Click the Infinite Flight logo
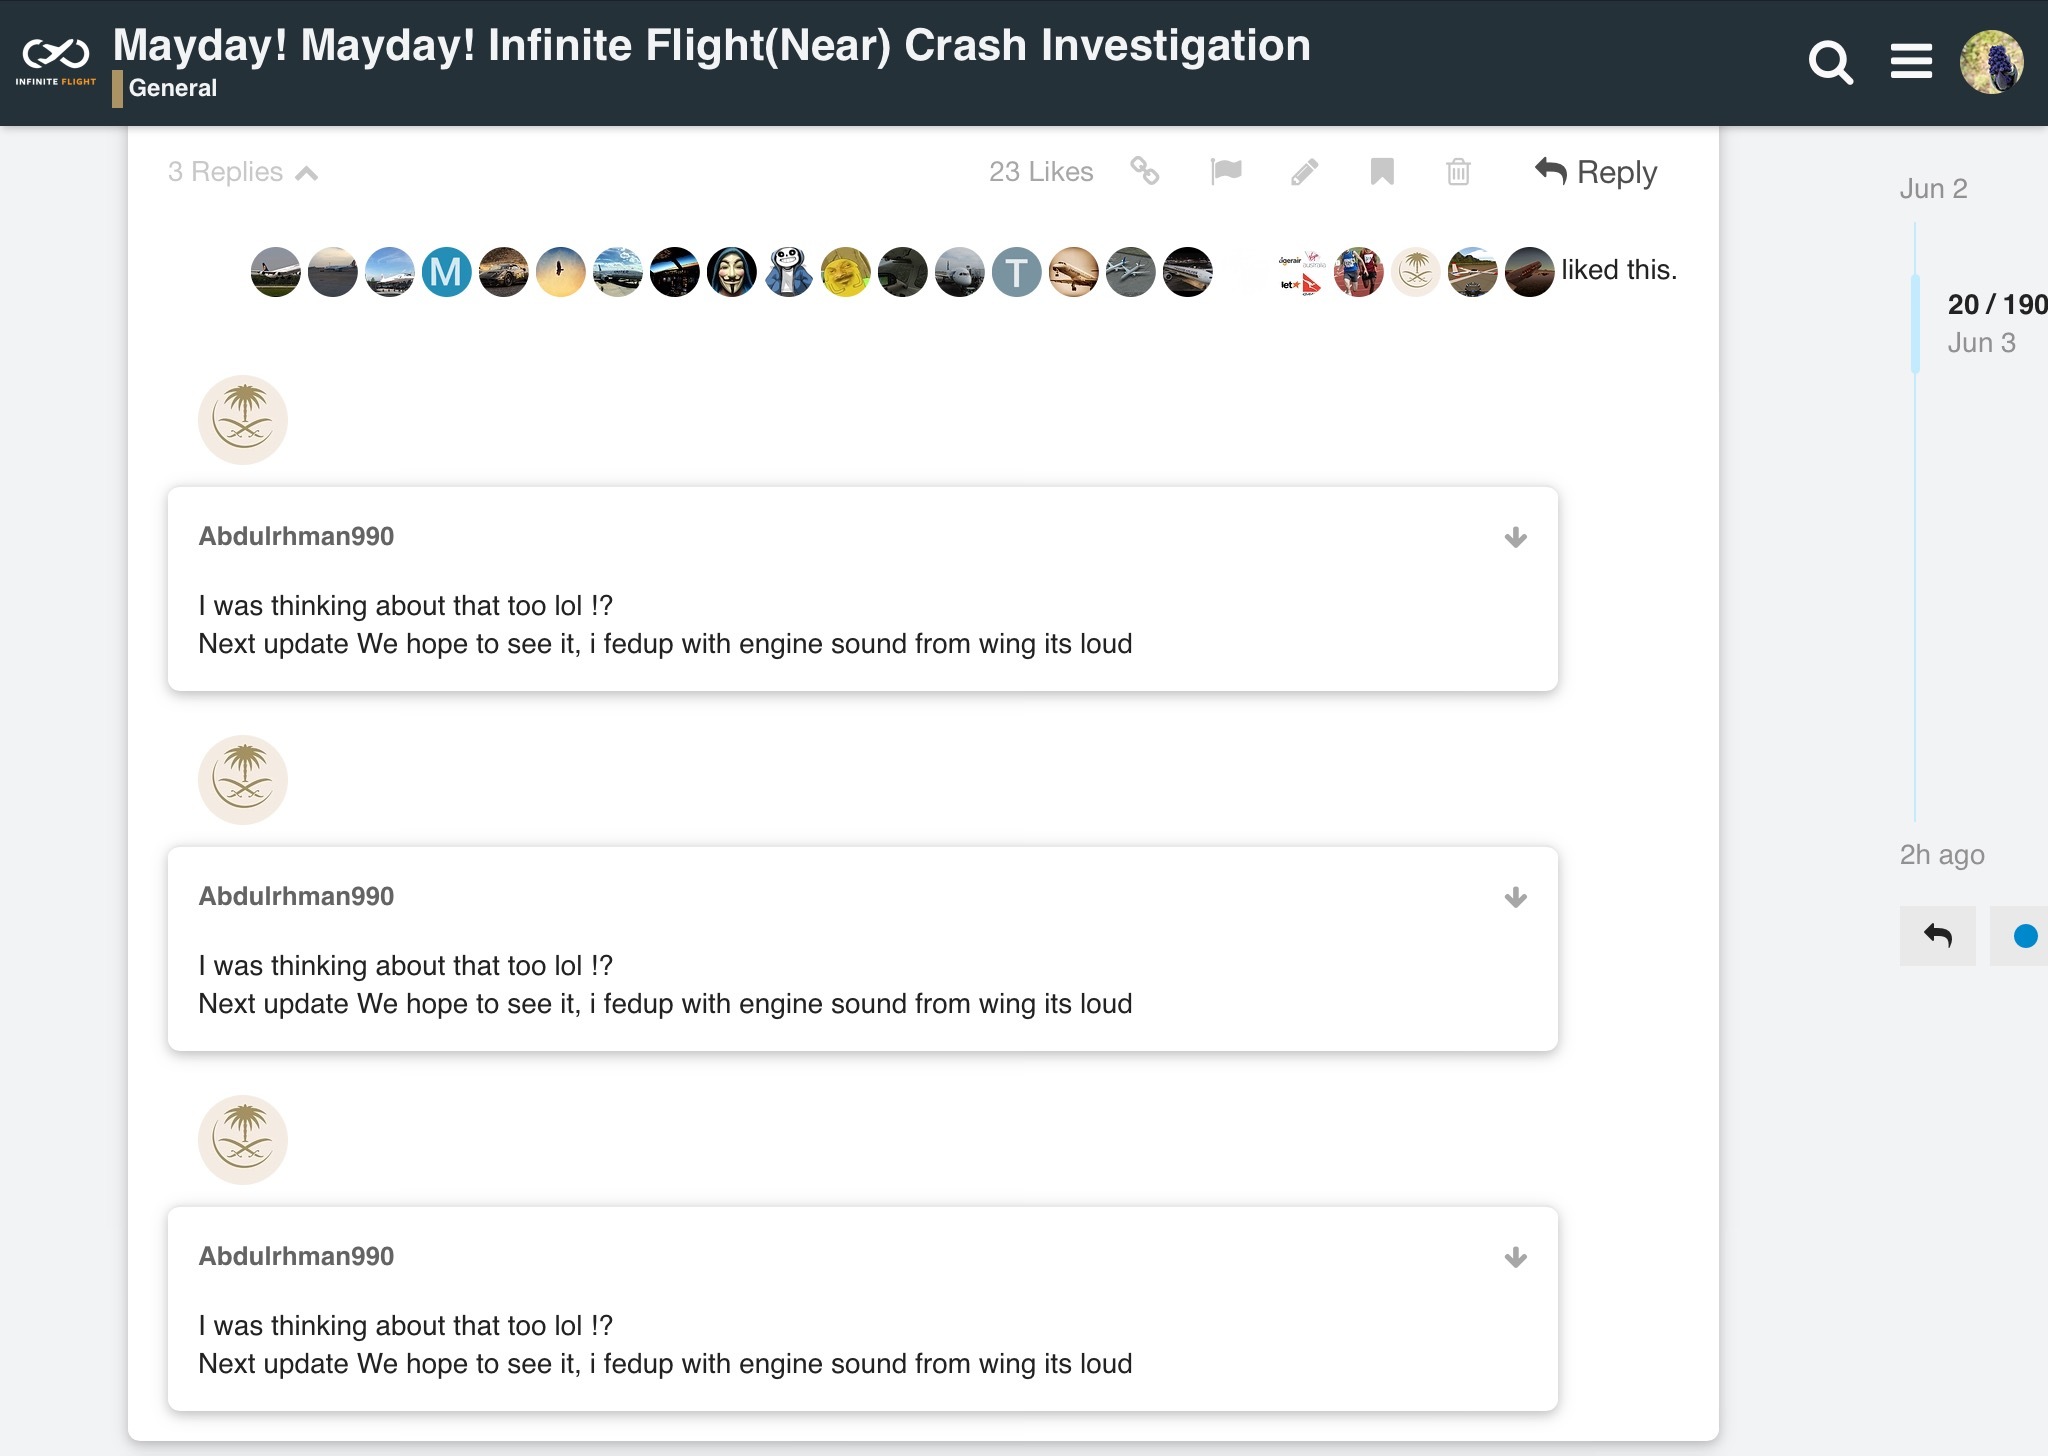2048x1456 pixels. [x=56, y=60]
